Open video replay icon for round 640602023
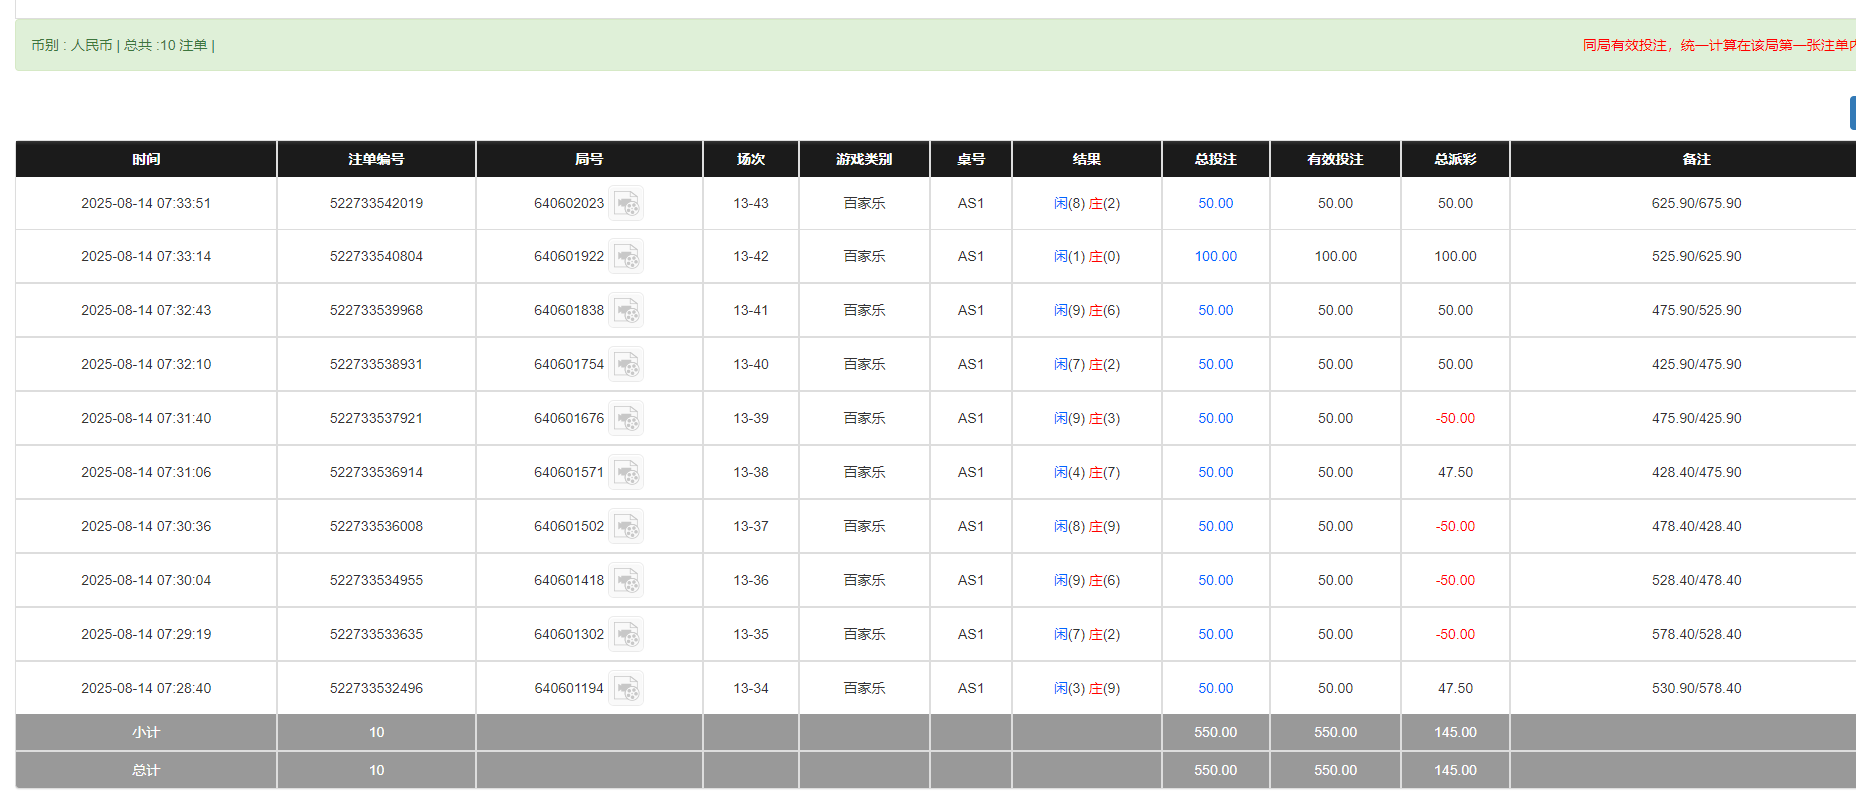Image resolution: width=1856 pixels, height=804 pixels. click(x=627, y=204)
